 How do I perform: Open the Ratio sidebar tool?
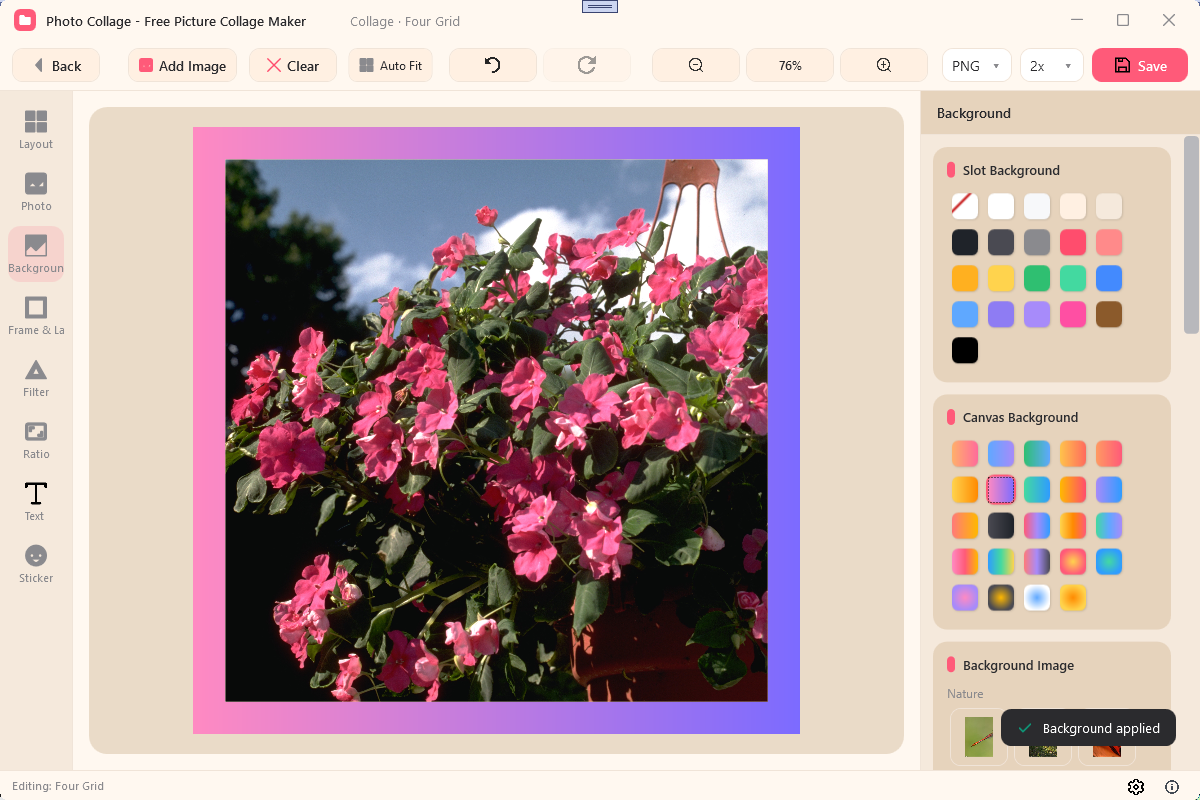coord(36,440)
